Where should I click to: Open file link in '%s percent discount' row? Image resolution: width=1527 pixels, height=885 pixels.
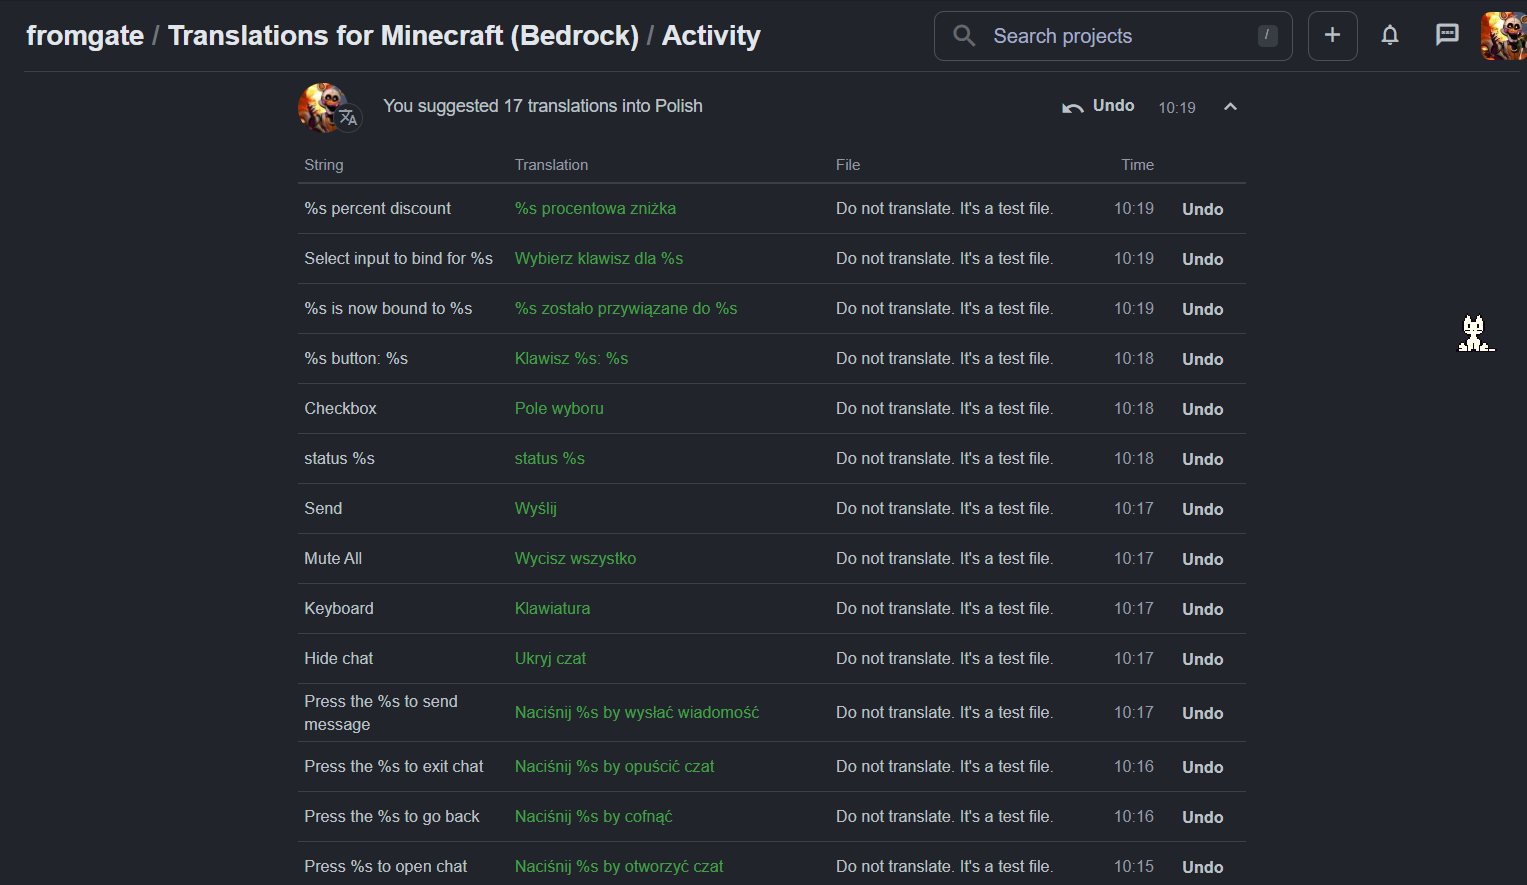(944, 208)
